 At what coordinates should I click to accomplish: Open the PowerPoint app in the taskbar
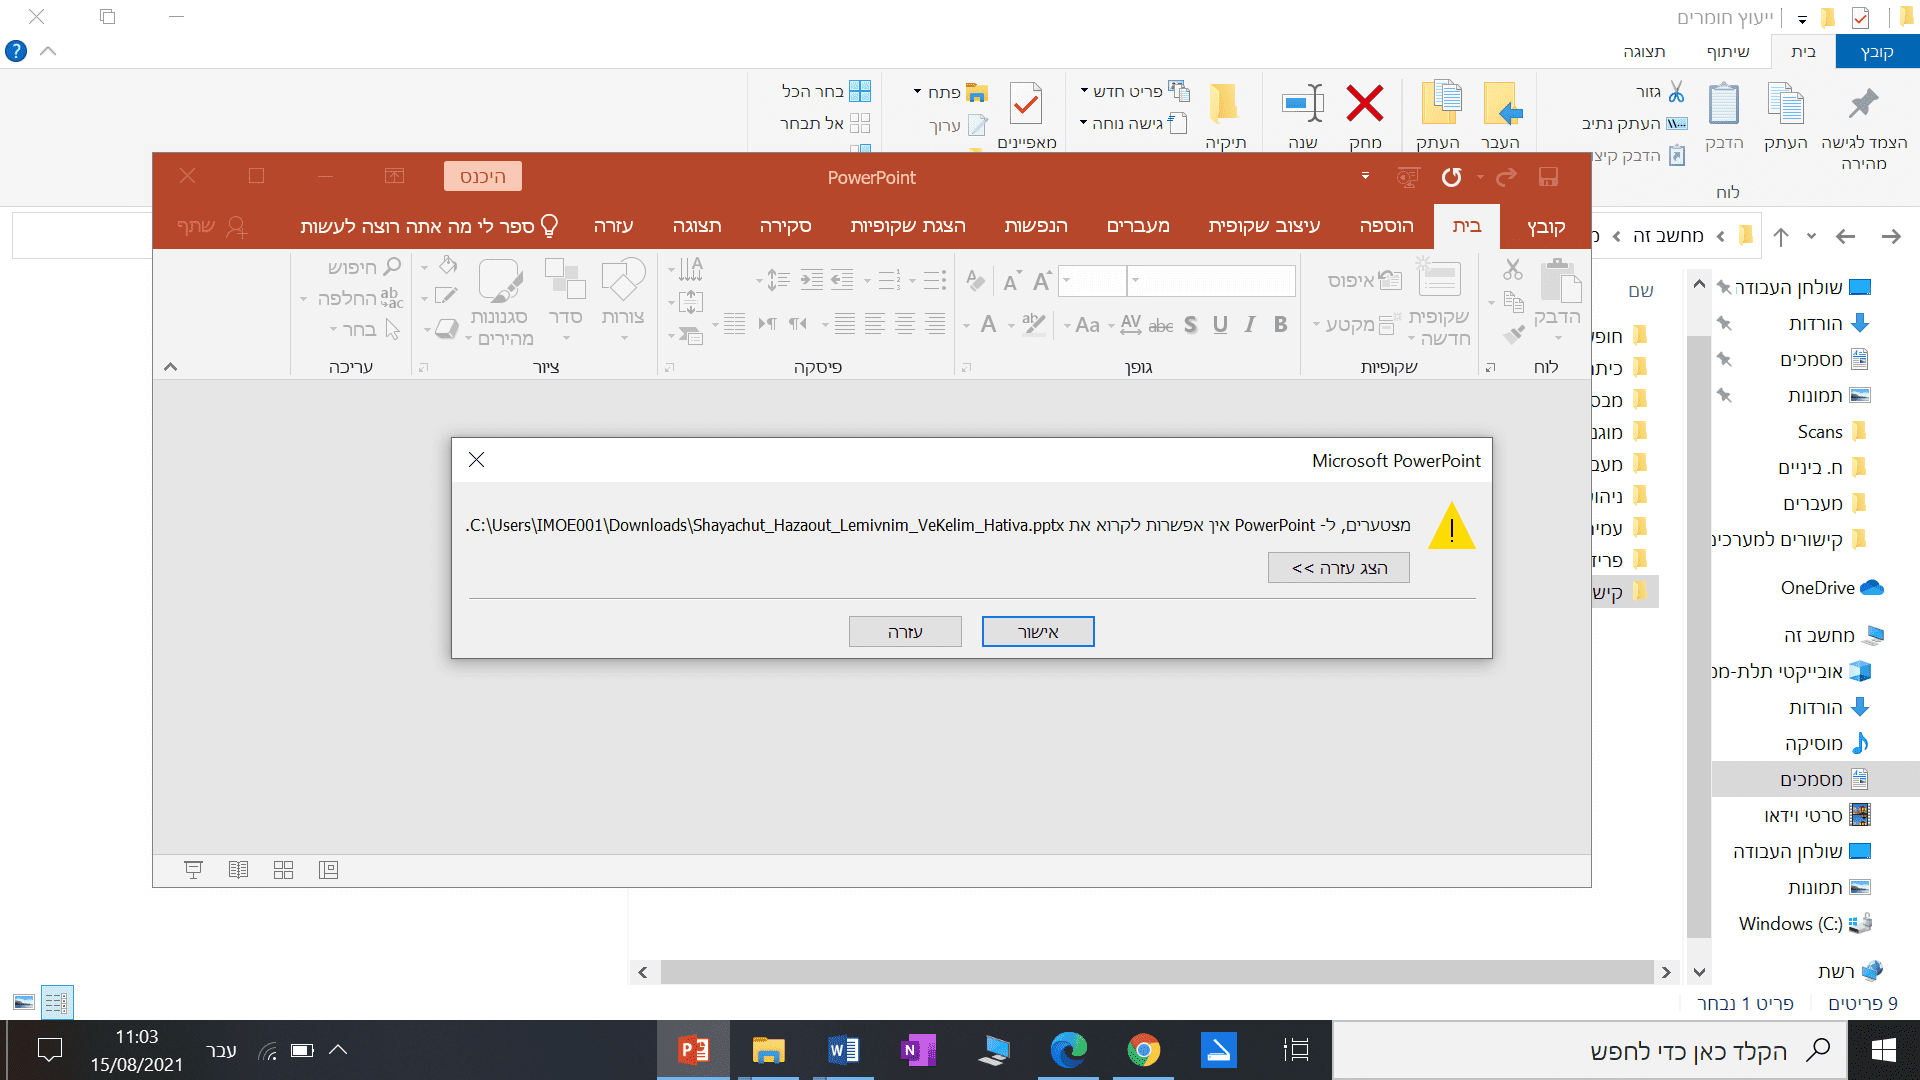pyautogui.click(x=693, y=1050)
